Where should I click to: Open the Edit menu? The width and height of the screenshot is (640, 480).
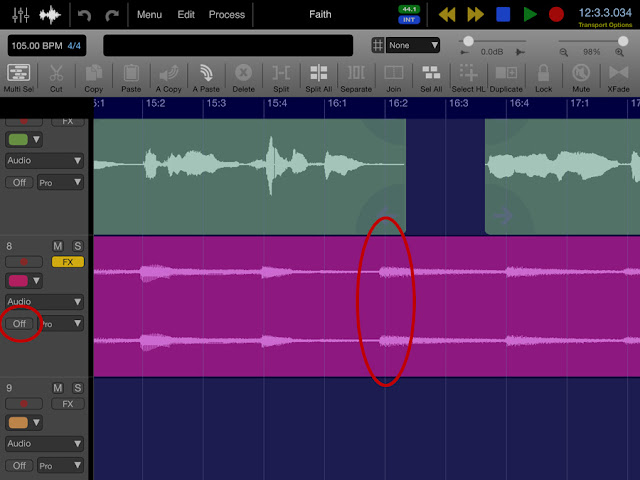[186, 15]
